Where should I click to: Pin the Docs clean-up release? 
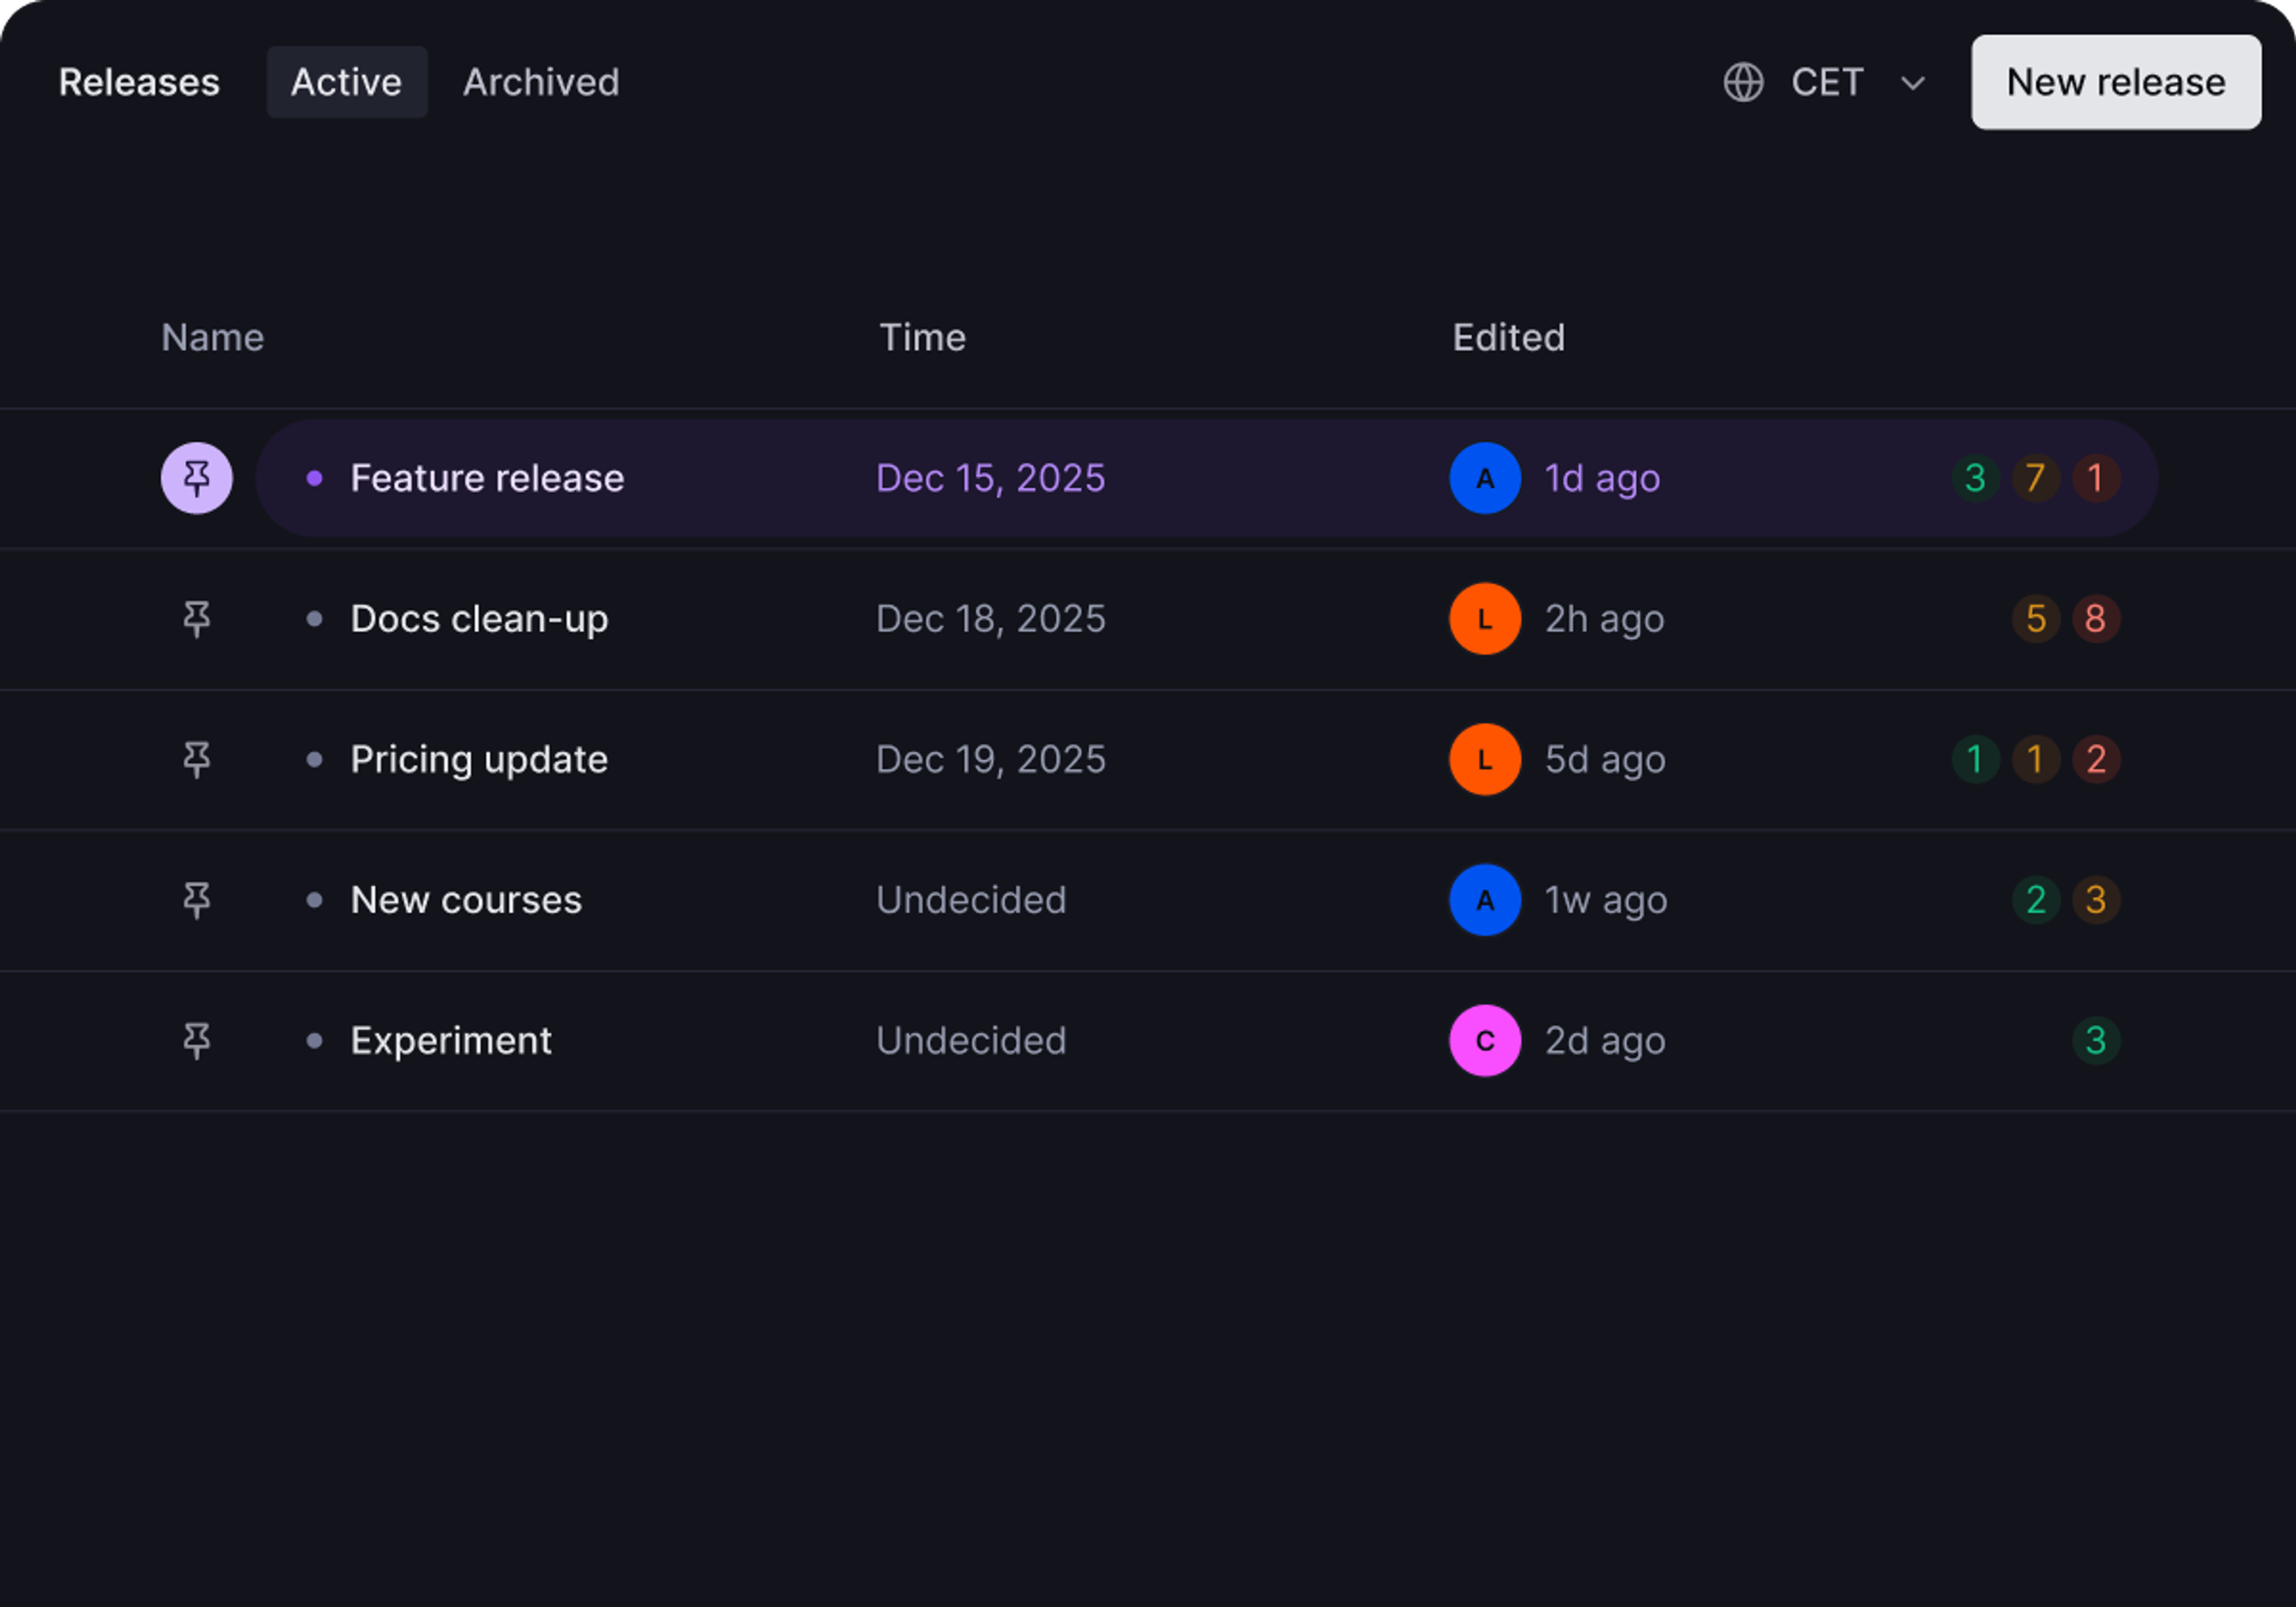point(197,619)
